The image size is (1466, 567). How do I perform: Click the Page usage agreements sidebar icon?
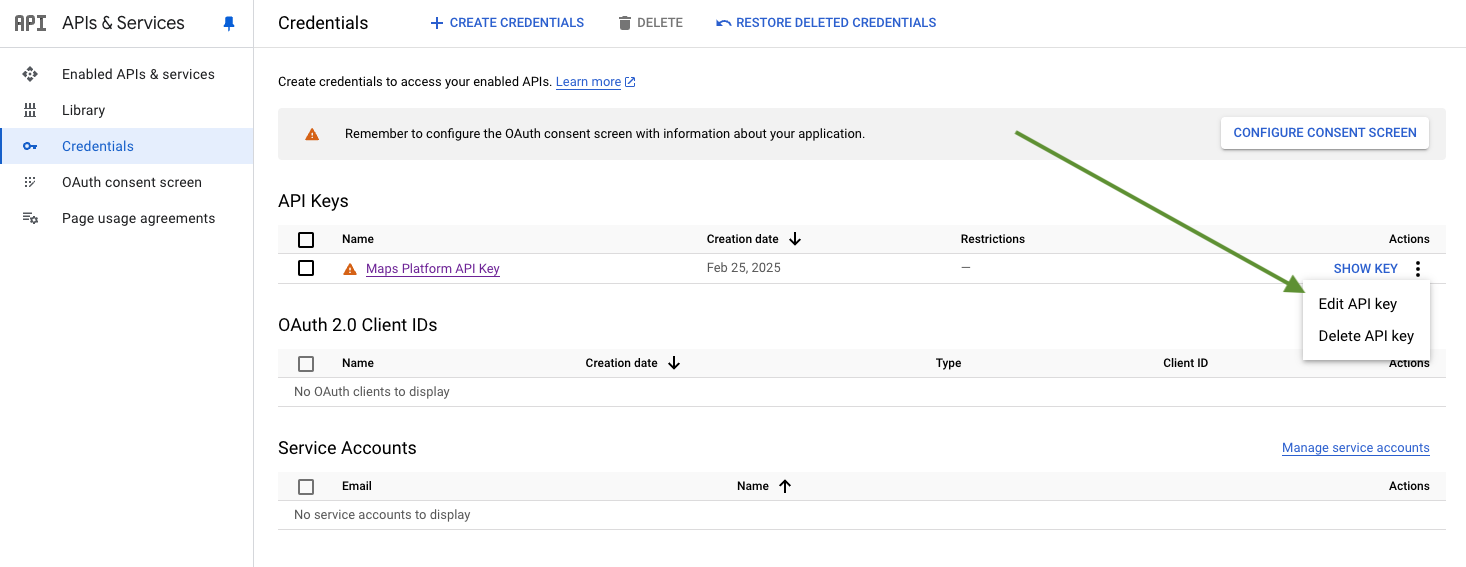coord(30,218)
